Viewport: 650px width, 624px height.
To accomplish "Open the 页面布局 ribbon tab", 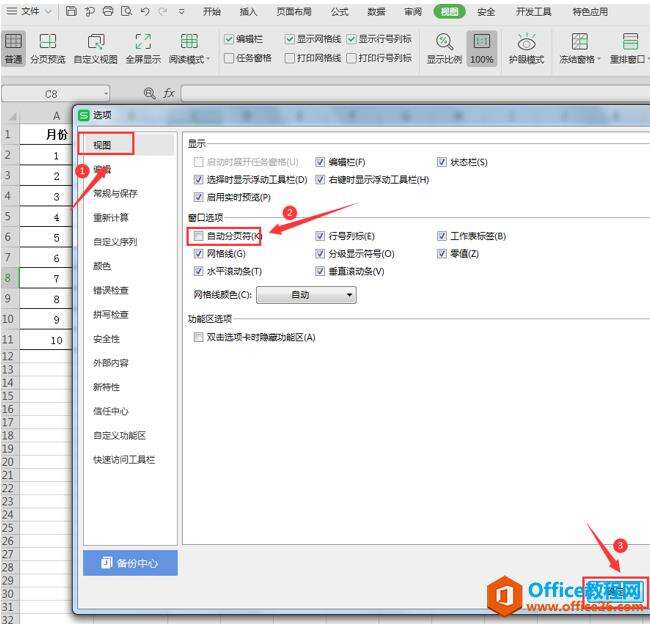I will tap(294, 12).
